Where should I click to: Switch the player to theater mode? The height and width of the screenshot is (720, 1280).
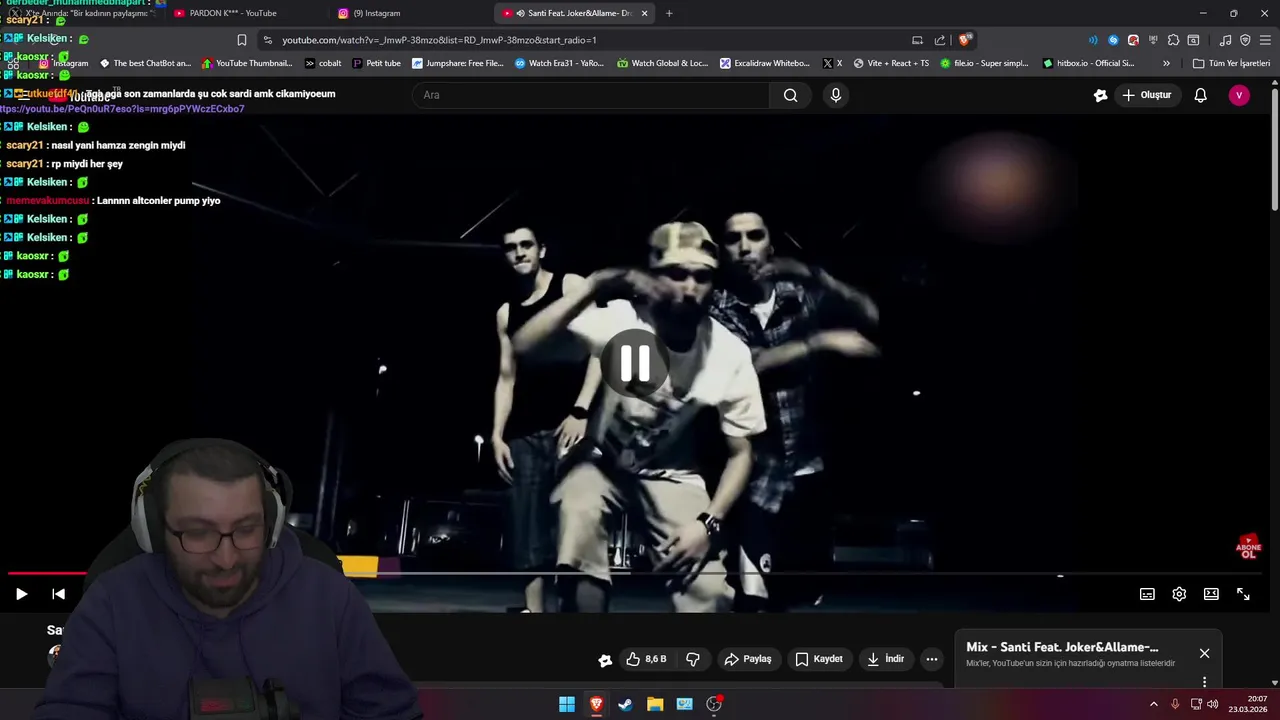point(1211,594)
